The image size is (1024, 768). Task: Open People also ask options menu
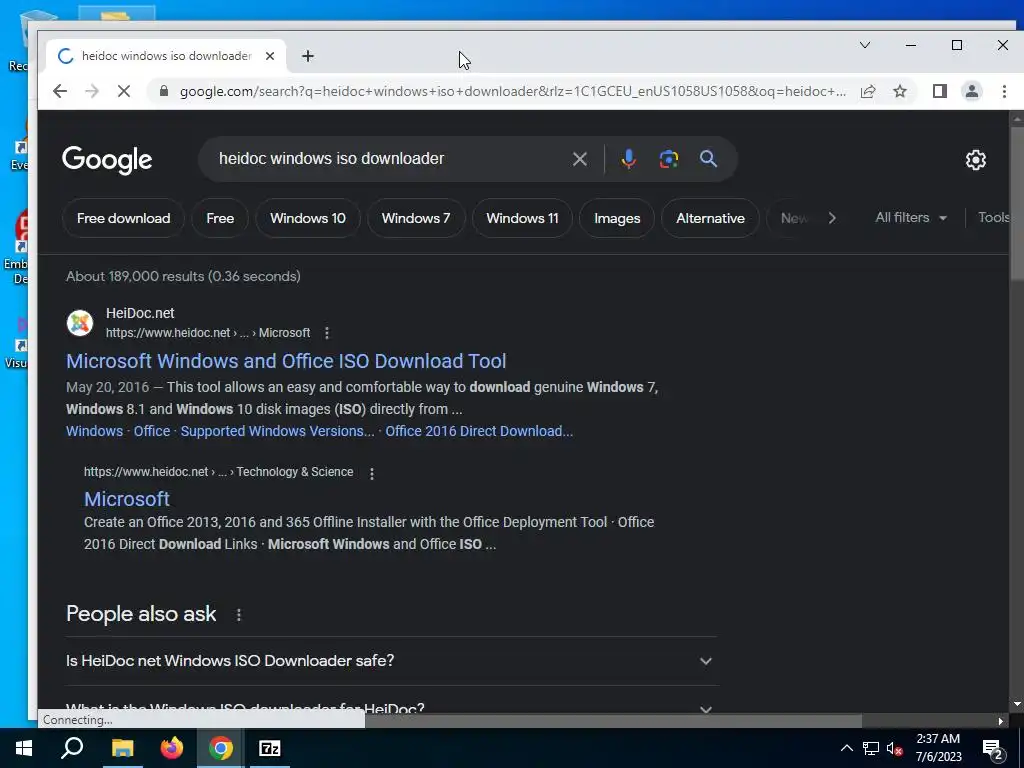[x=238, y=615]
